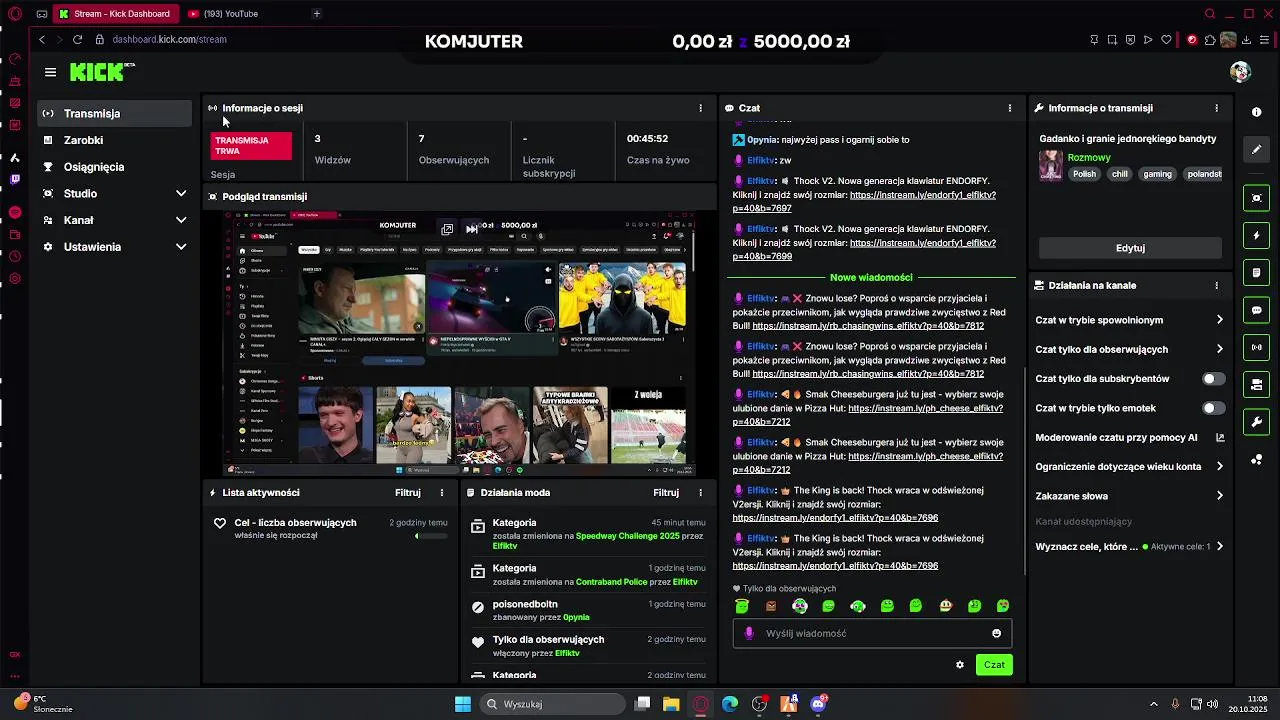Select Transmisja in the sidebar
This screenshot has height=720, width=1280.
click(115, 114)
